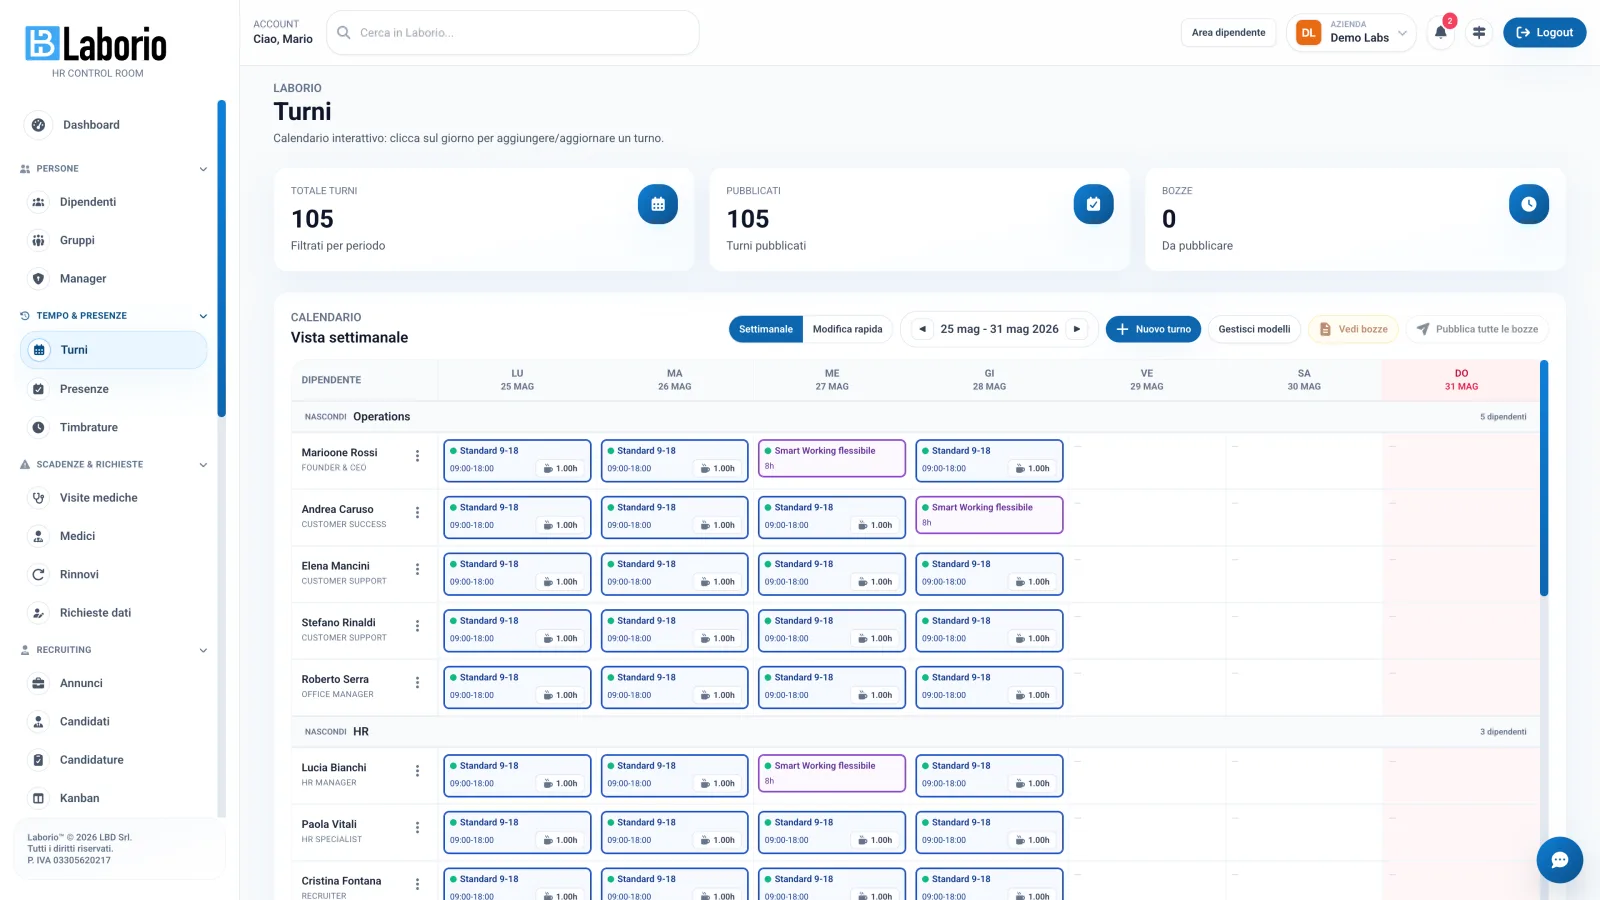The height and width of the screenshot is (900, 1600).
Task: Click the Kanban board icon
Action: point(38,798)
